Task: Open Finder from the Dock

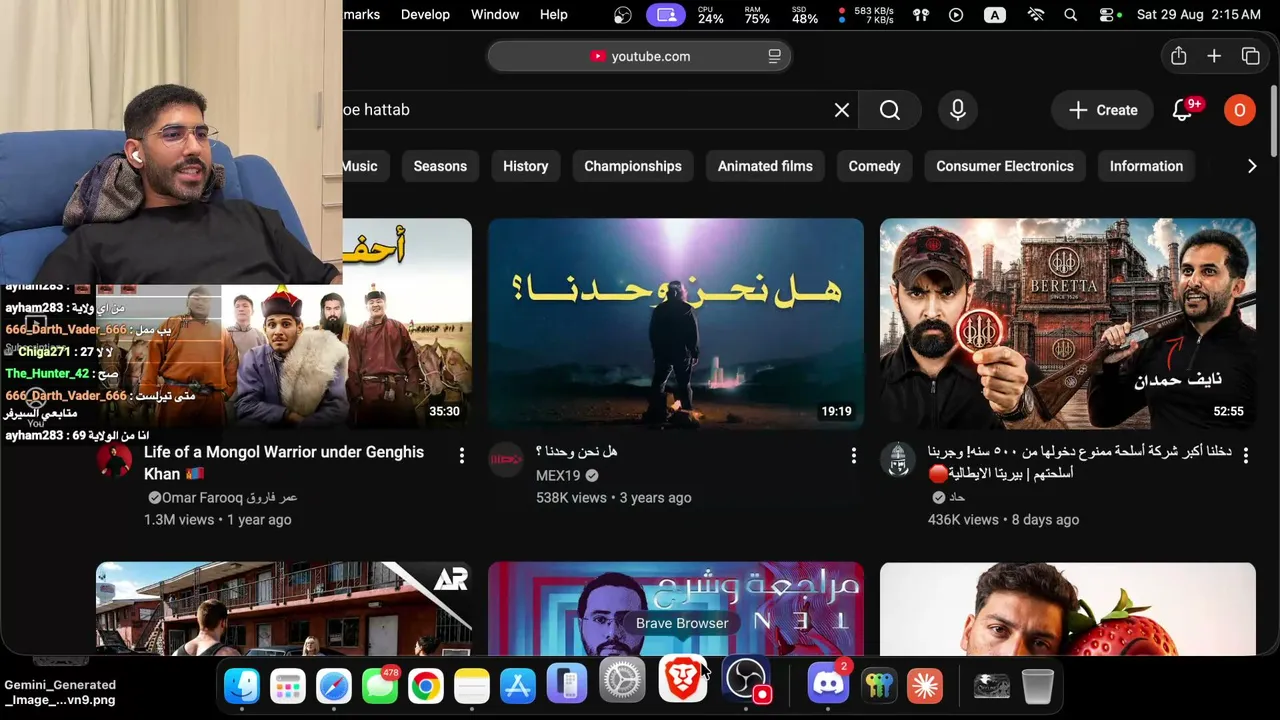Action: pos(242,685)
